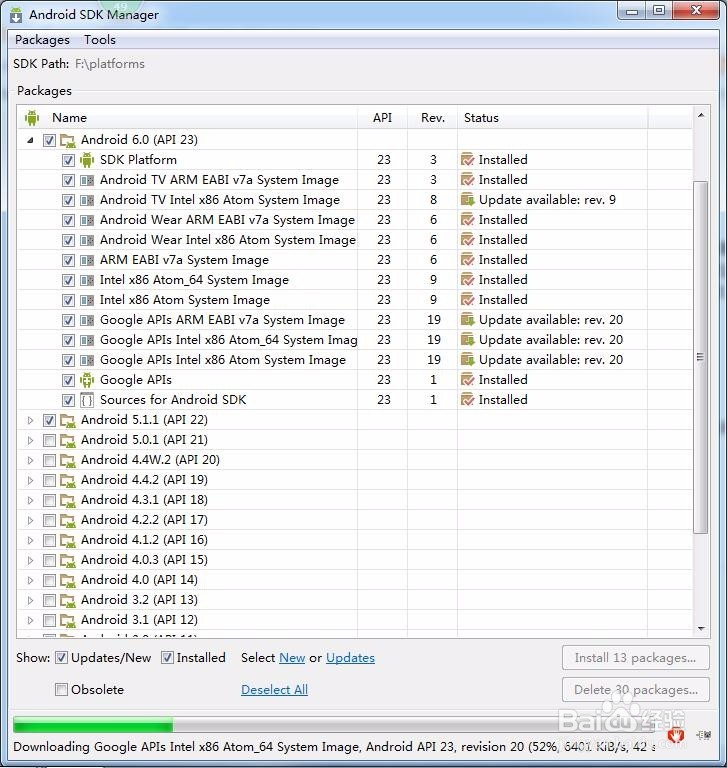Click the Android TV ARM EABI system image icon
Viewport: 727px width, 768px height.
click(x=87, y=180)
